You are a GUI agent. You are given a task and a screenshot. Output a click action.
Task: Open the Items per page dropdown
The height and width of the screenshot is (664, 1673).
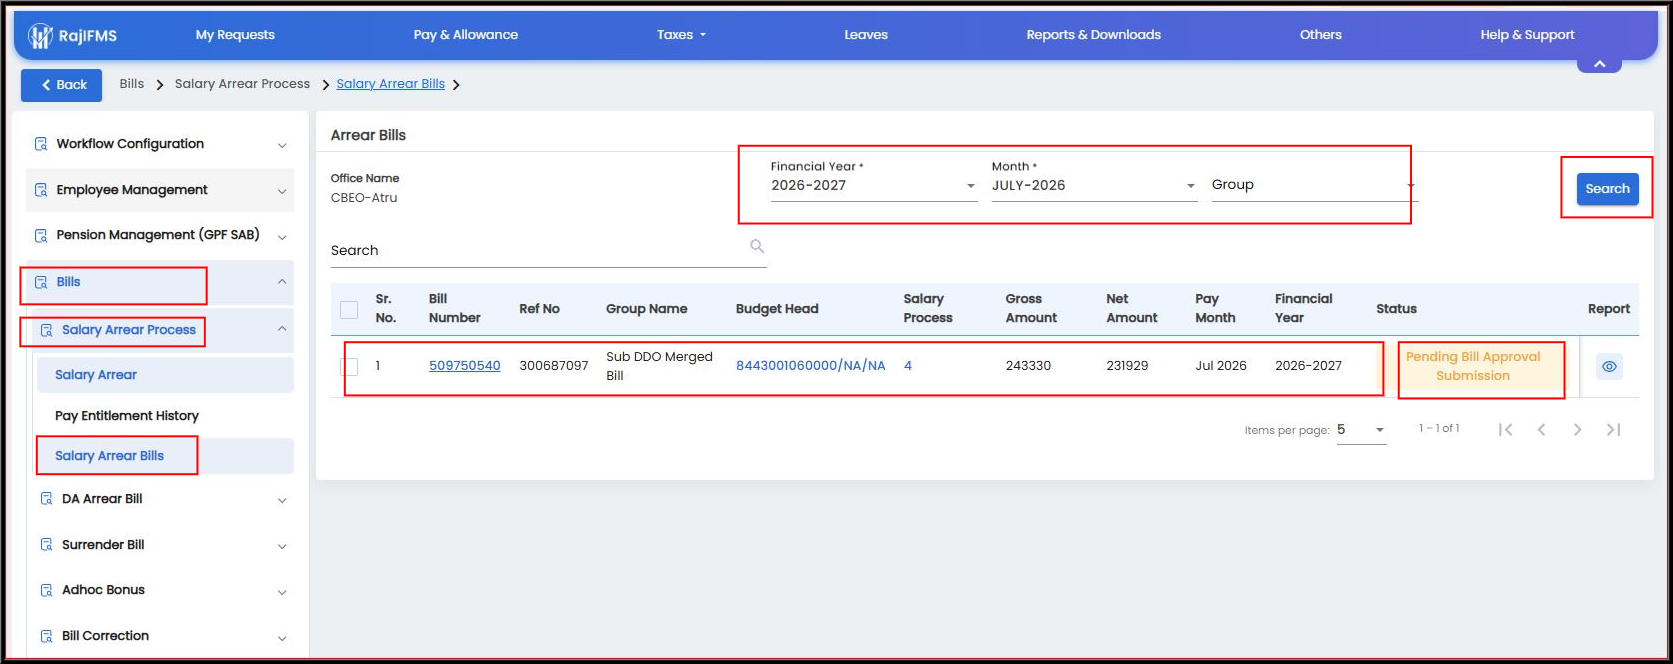tap(1361, 430)
